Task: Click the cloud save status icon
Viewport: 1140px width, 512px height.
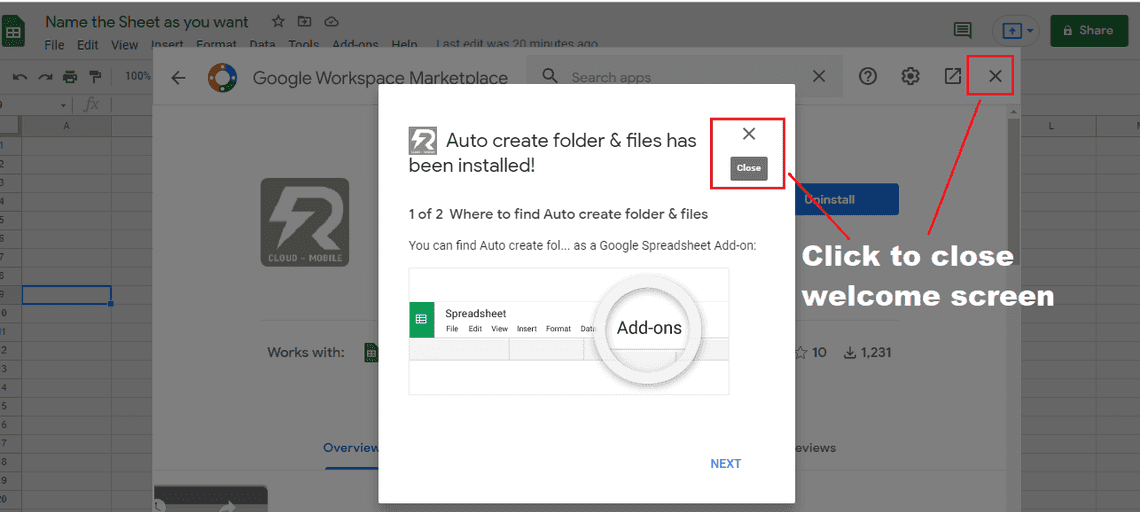Action: click(332, 21)
